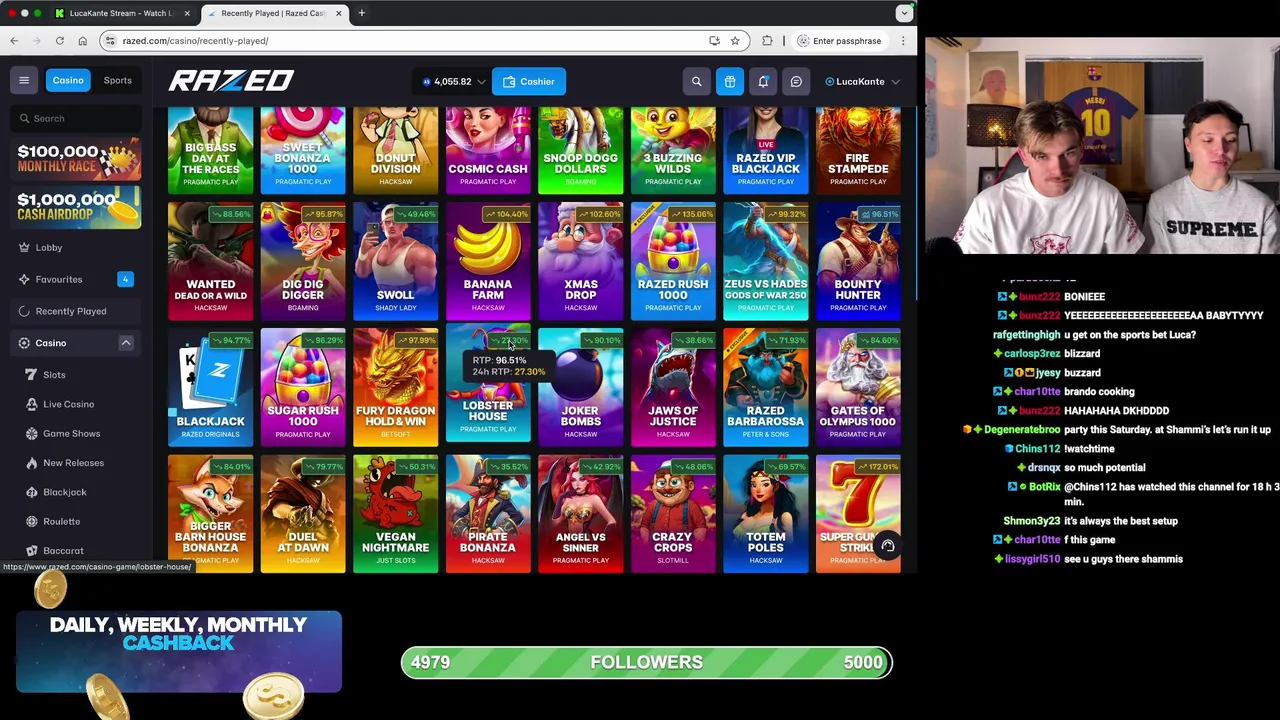The image size is (1280, 720).
Task: Open Razed Barbarossa game
Action: [765, 388]
